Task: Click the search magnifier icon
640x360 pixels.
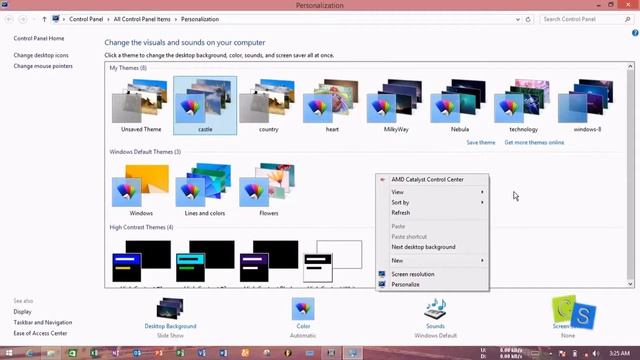Action: [x=628, y=19]
